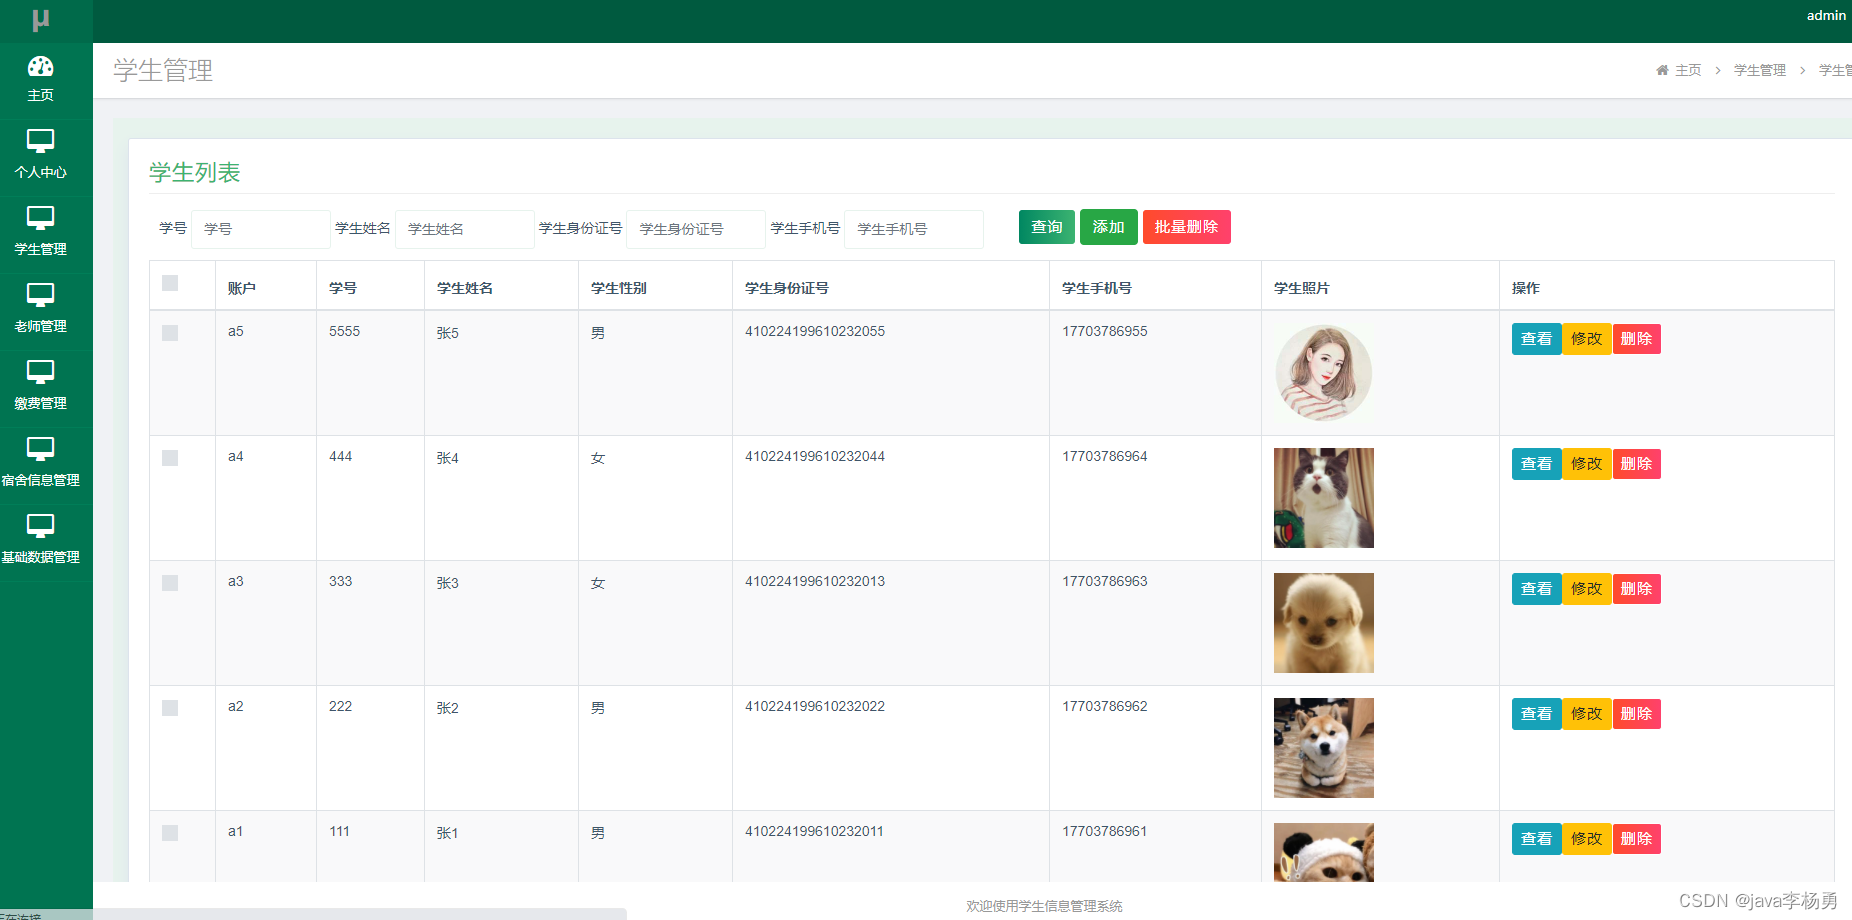Viewport: 1852px width, 920px height.
Task: Click 删除 for student 张3
Action: [x=1636, y=589]
